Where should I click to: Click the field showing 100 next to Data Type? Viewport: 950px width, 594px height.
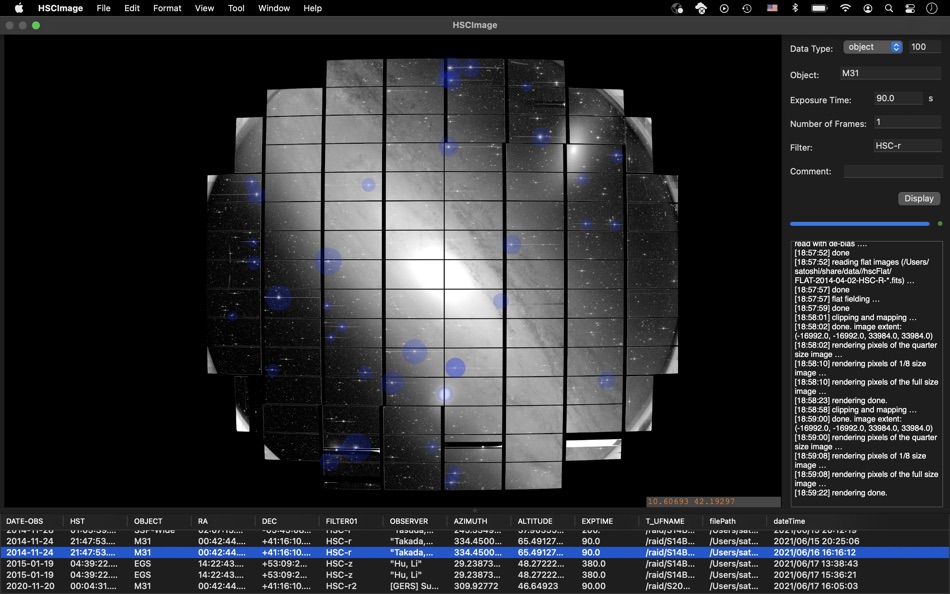pyautogui.click(x=925, y=47)
